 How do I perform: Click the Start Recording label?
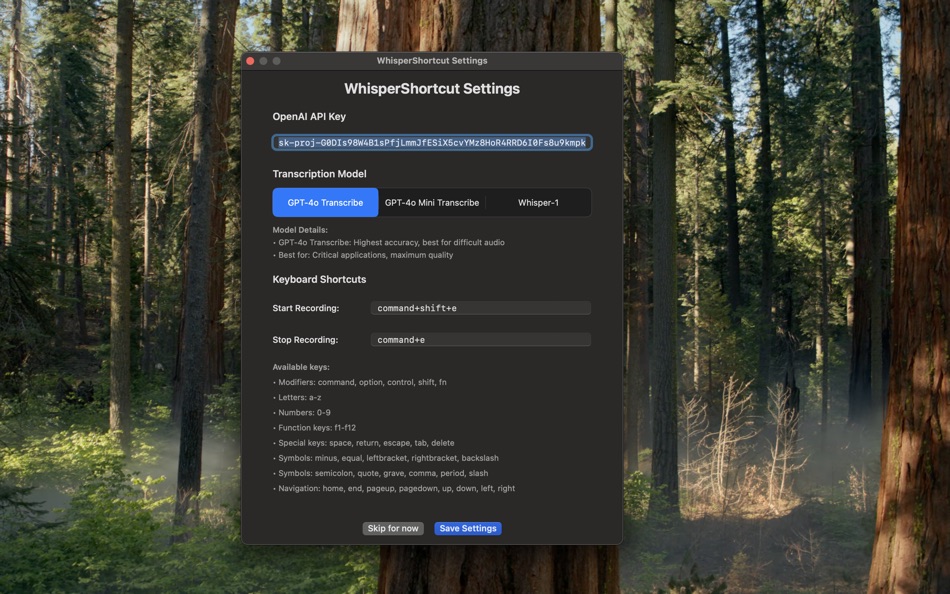(x=306, y=308)
